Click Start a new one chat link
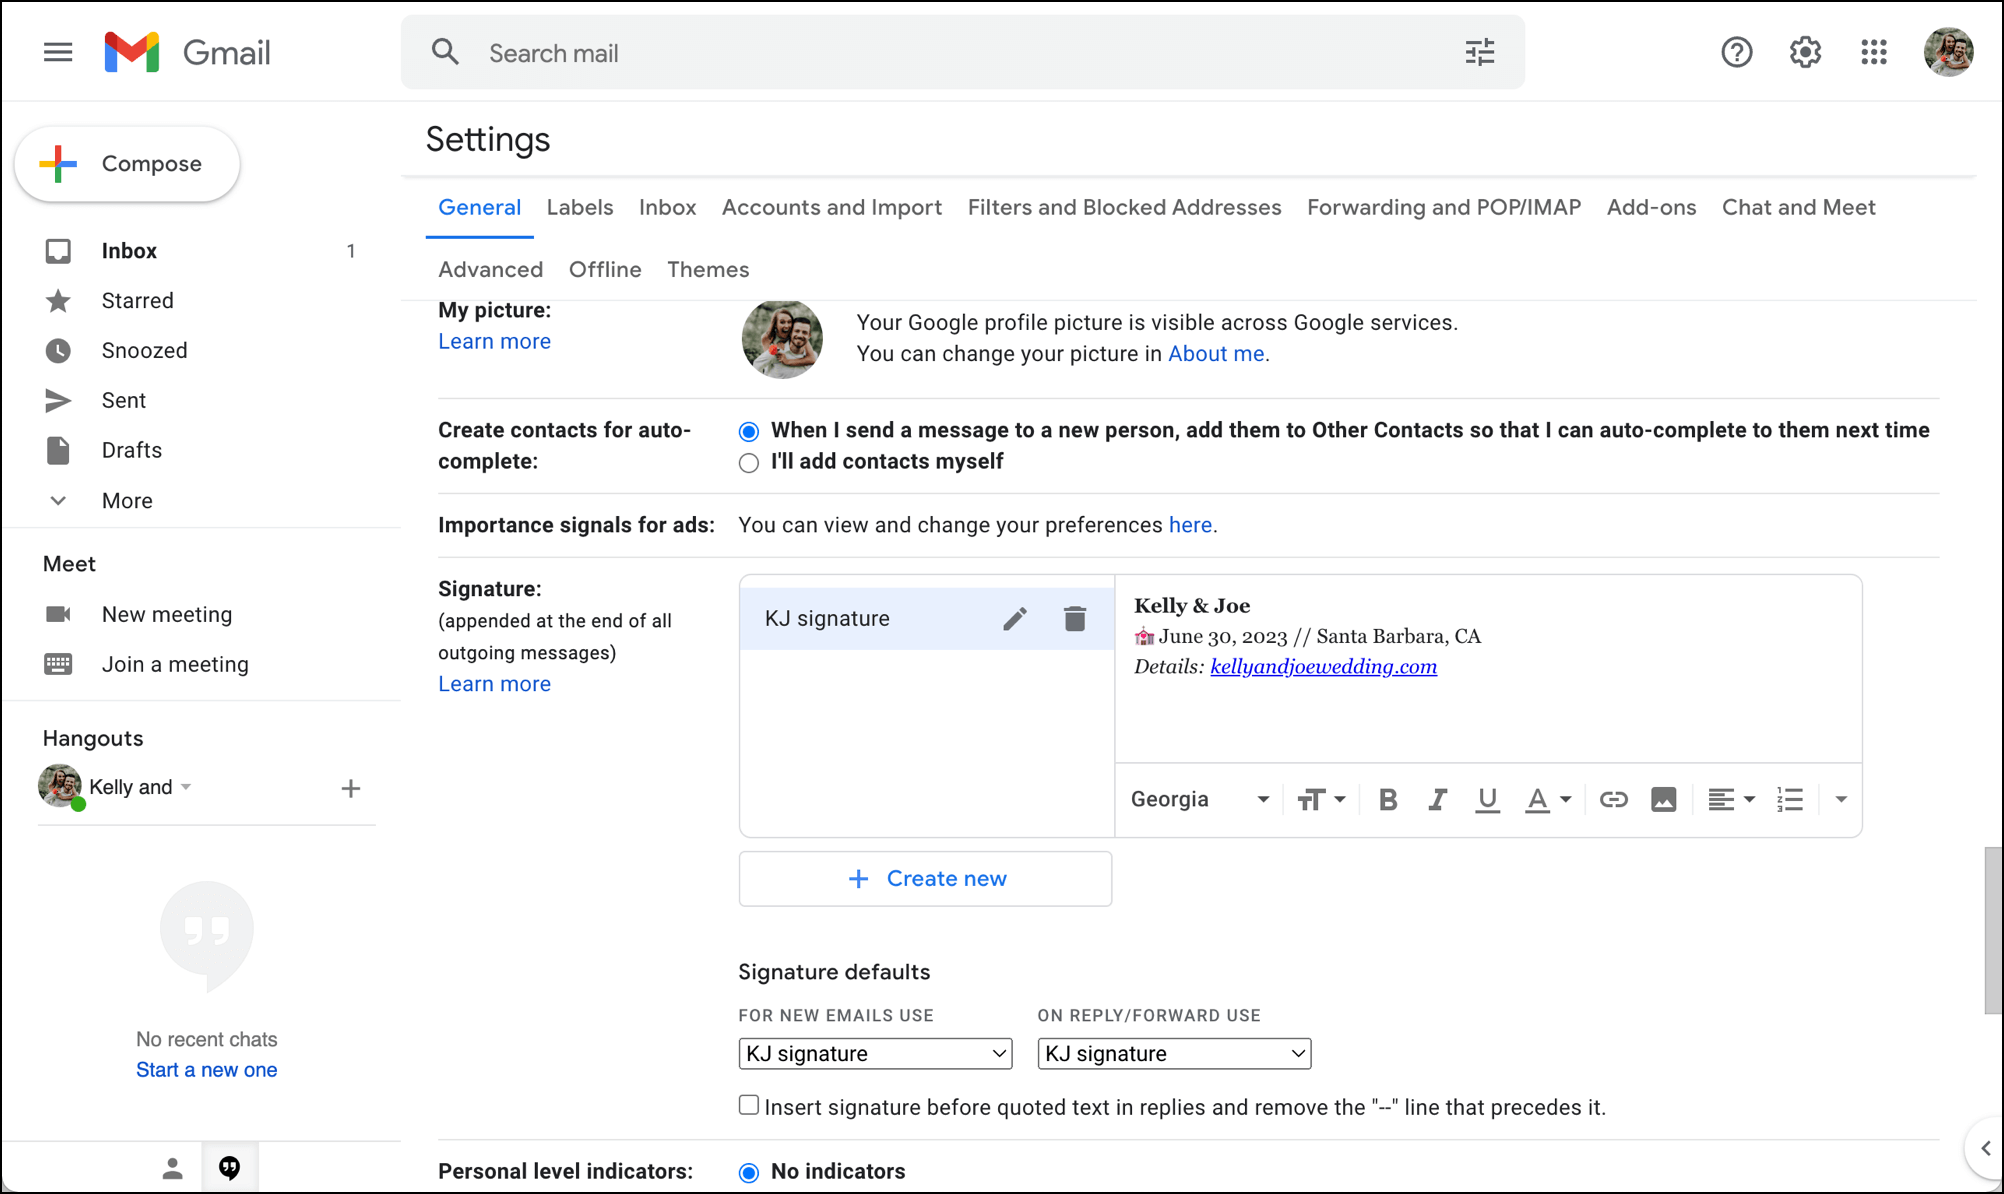Image resolution: width=2004 pixels, height=1194 pixels. coord(206,1069)
